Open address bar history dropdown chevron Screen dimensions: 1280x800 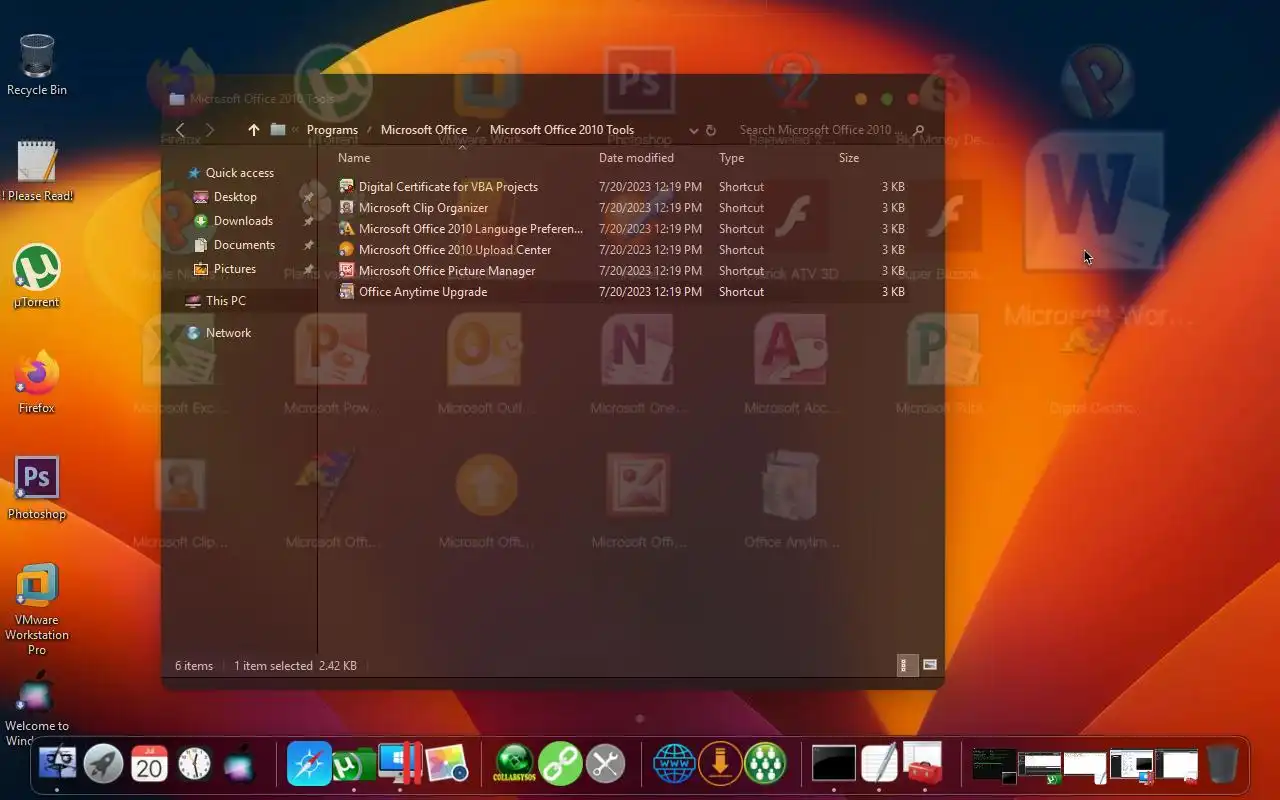(693, 130)
